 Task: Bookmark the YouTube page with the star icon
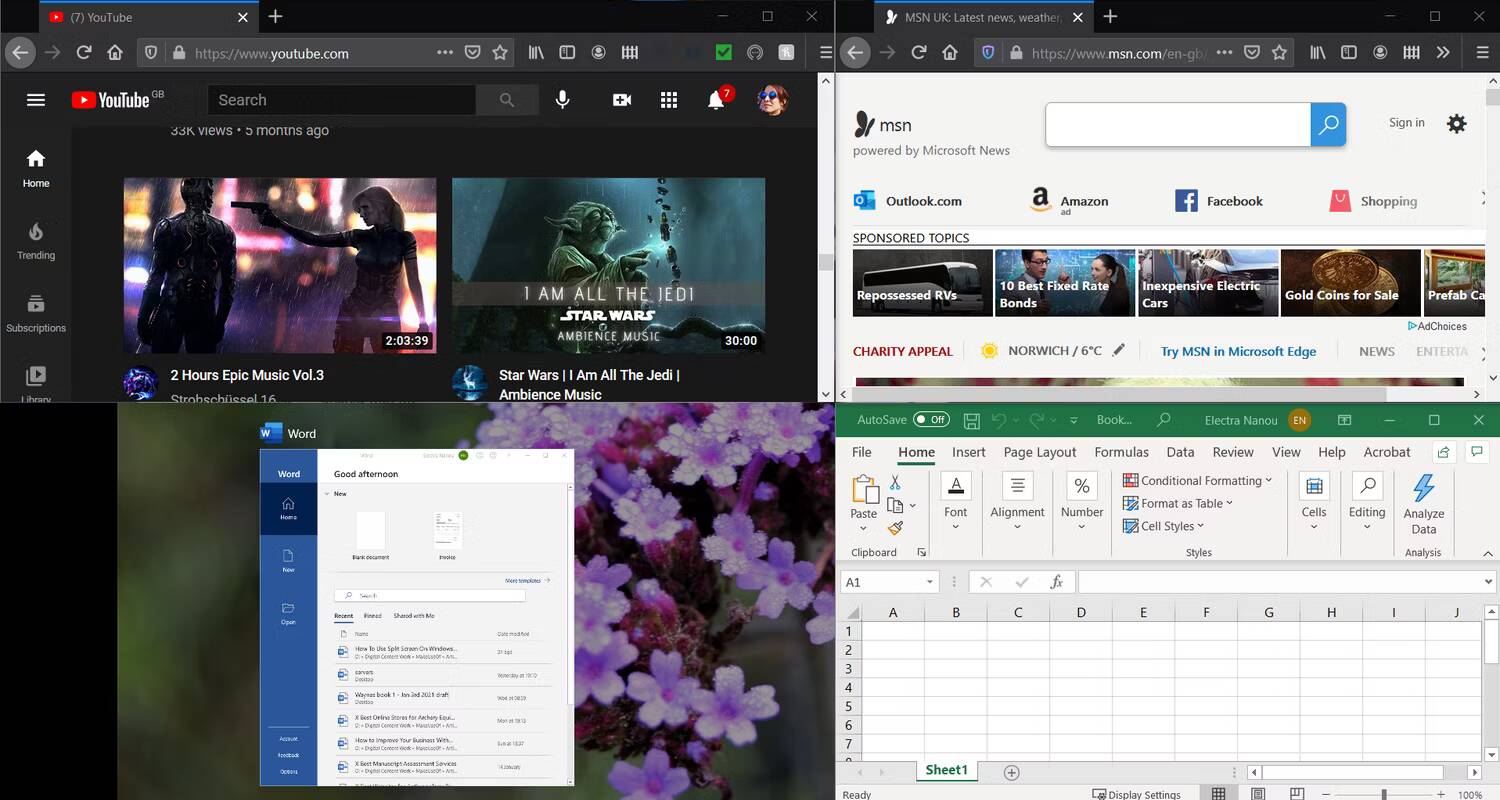(499, 52)
